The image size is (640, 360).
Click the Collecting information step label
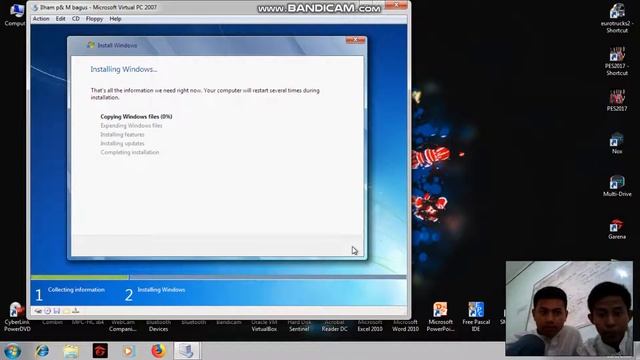pos(76,290)
